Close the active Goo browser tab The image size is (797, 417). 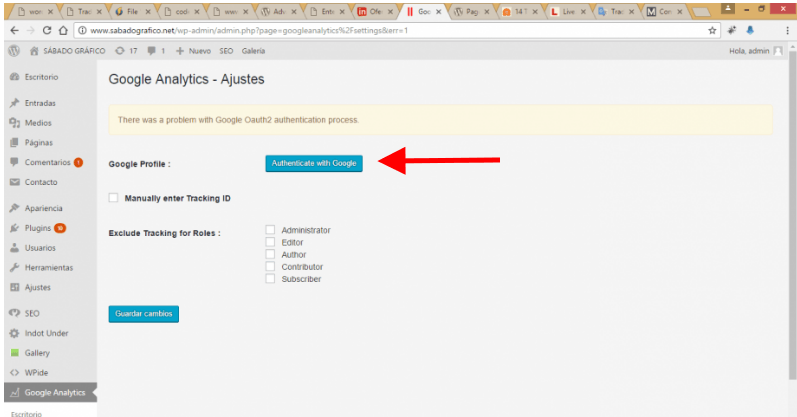point(439,12)
